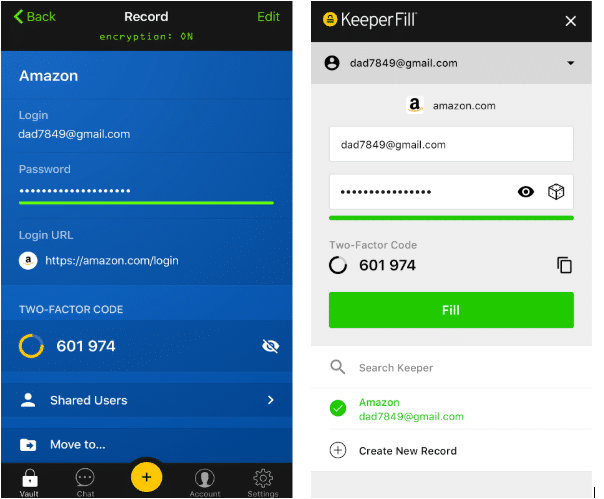Expand the Shared Users chevron

[271, 400]
